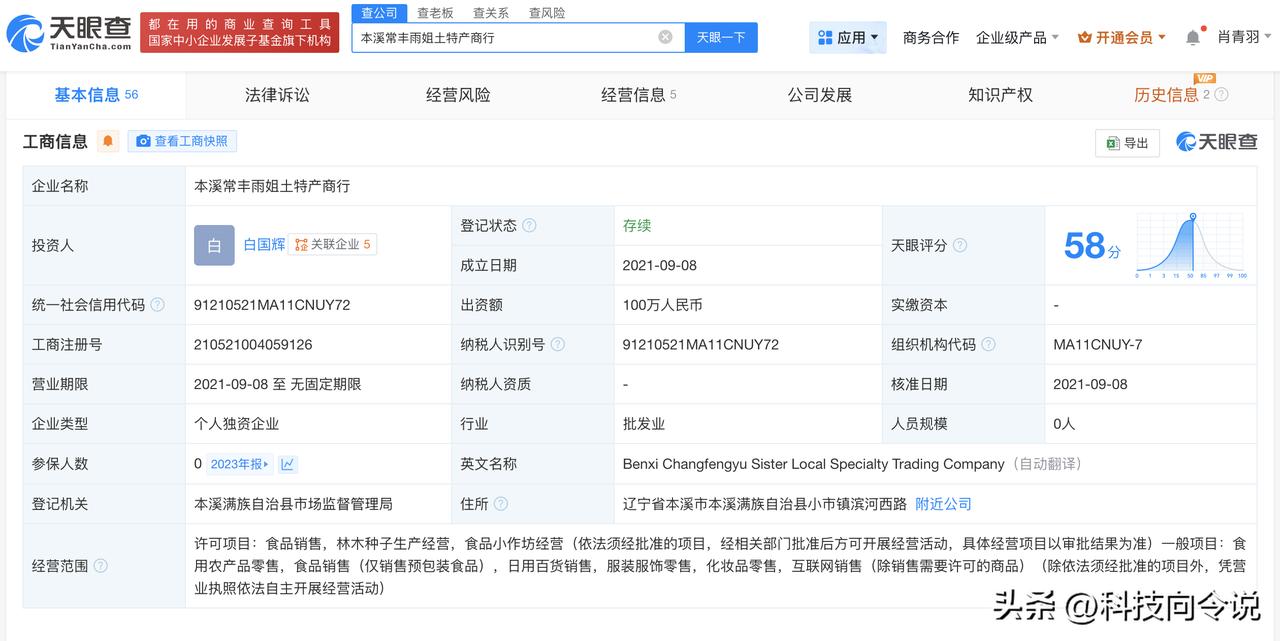Click the 批发业 industry value
Screen dimensions: 1280x641
pyautogui.click(x=643, y=424)
